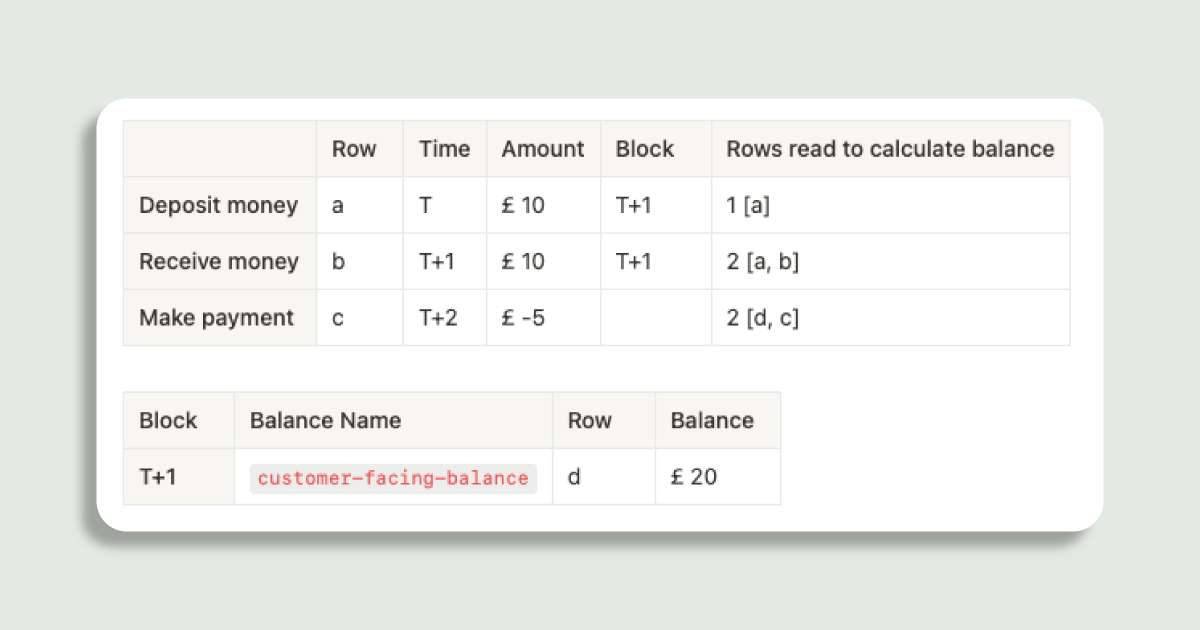The height and width of the screenshot is (630, 1200).
Task: Select the Deposit money row label
Action: coord(218,206)
